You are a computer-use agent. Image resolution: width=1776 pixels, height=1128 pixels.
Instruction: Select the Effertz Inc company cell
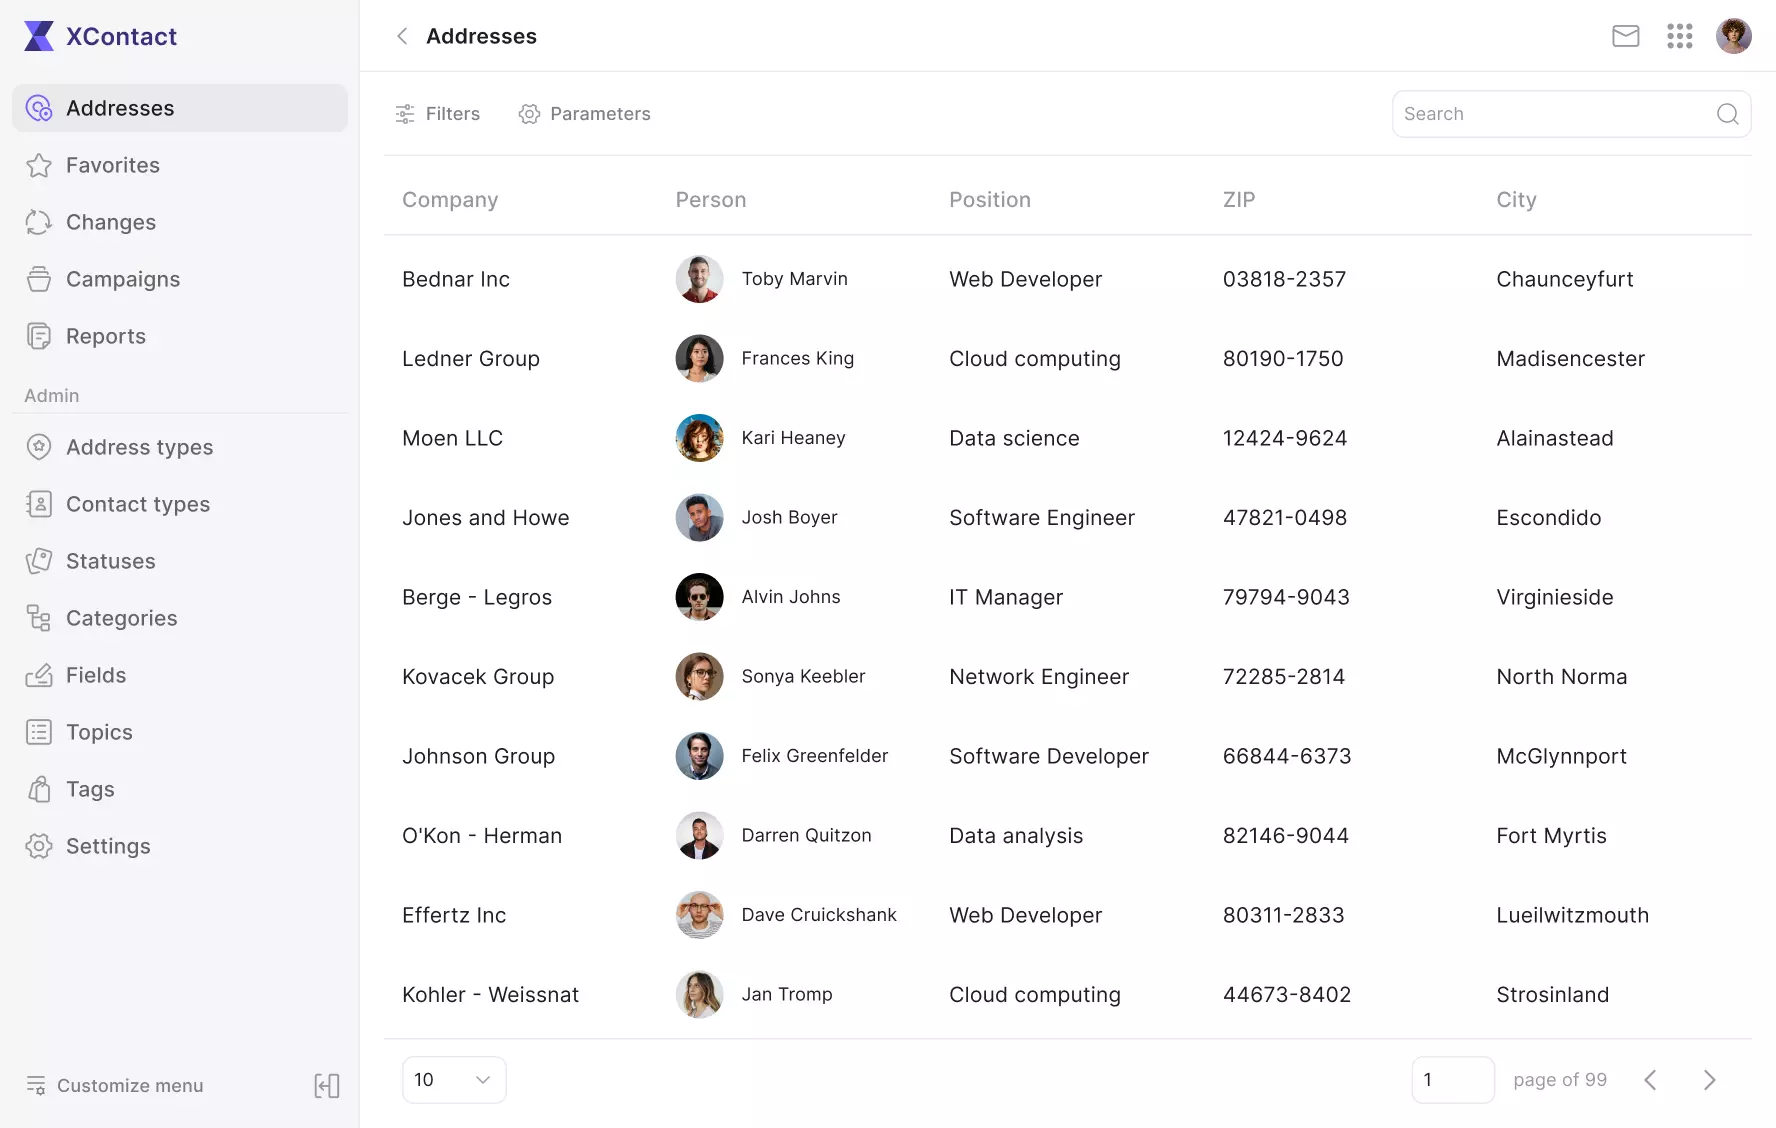(x=454, y=915)
